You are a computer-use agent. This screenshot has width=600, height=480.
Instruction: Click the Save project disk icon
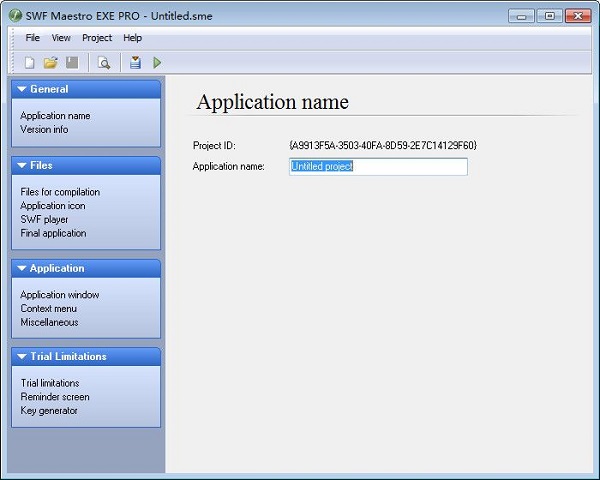pyautogui.click(x=72, y=63)
